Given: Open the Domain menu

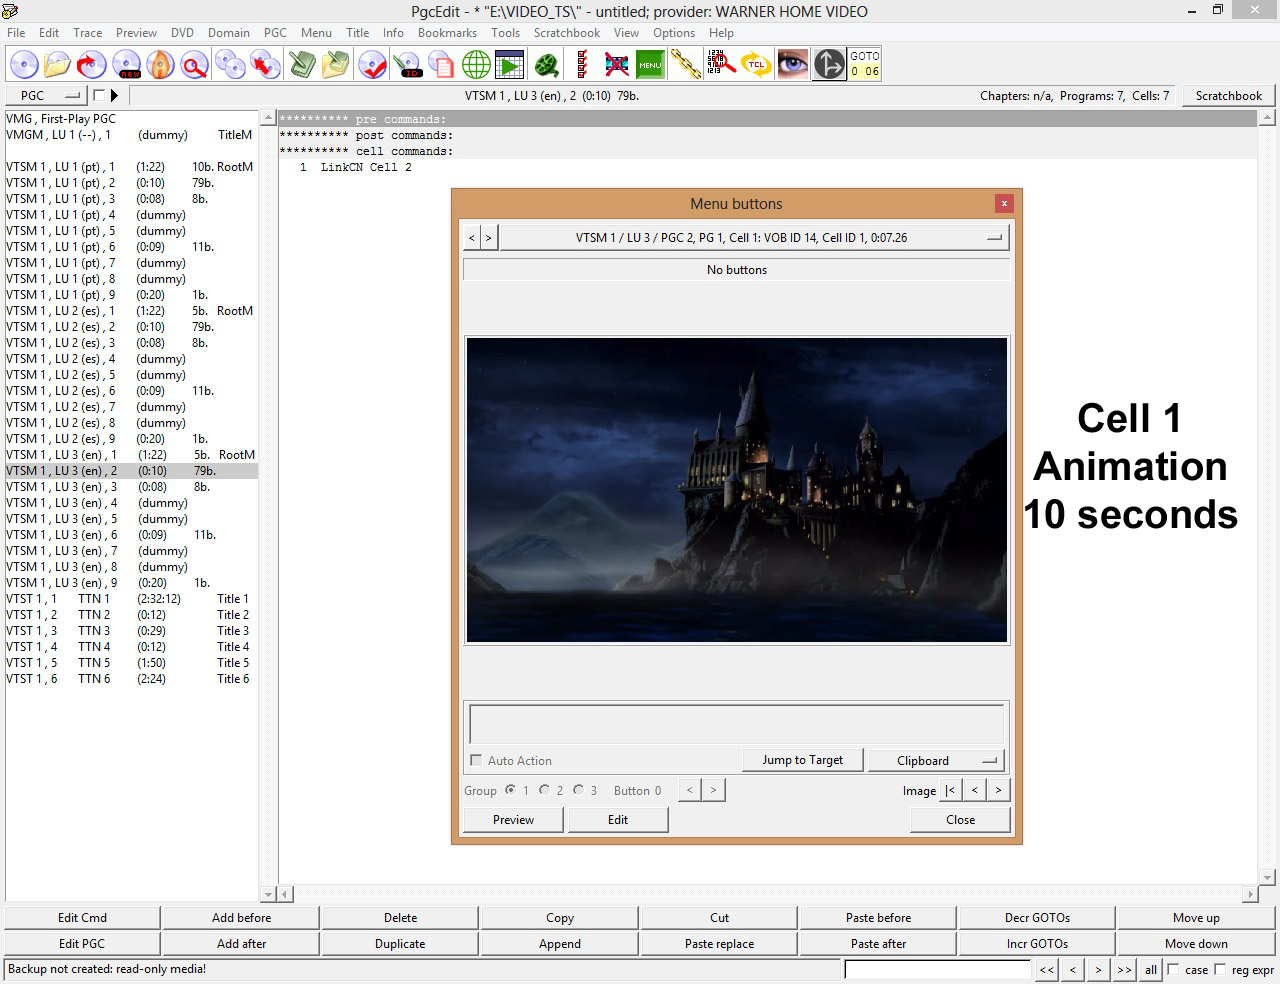Looking at the screenshot, I should pyautogui.click(x=229, y=33).
